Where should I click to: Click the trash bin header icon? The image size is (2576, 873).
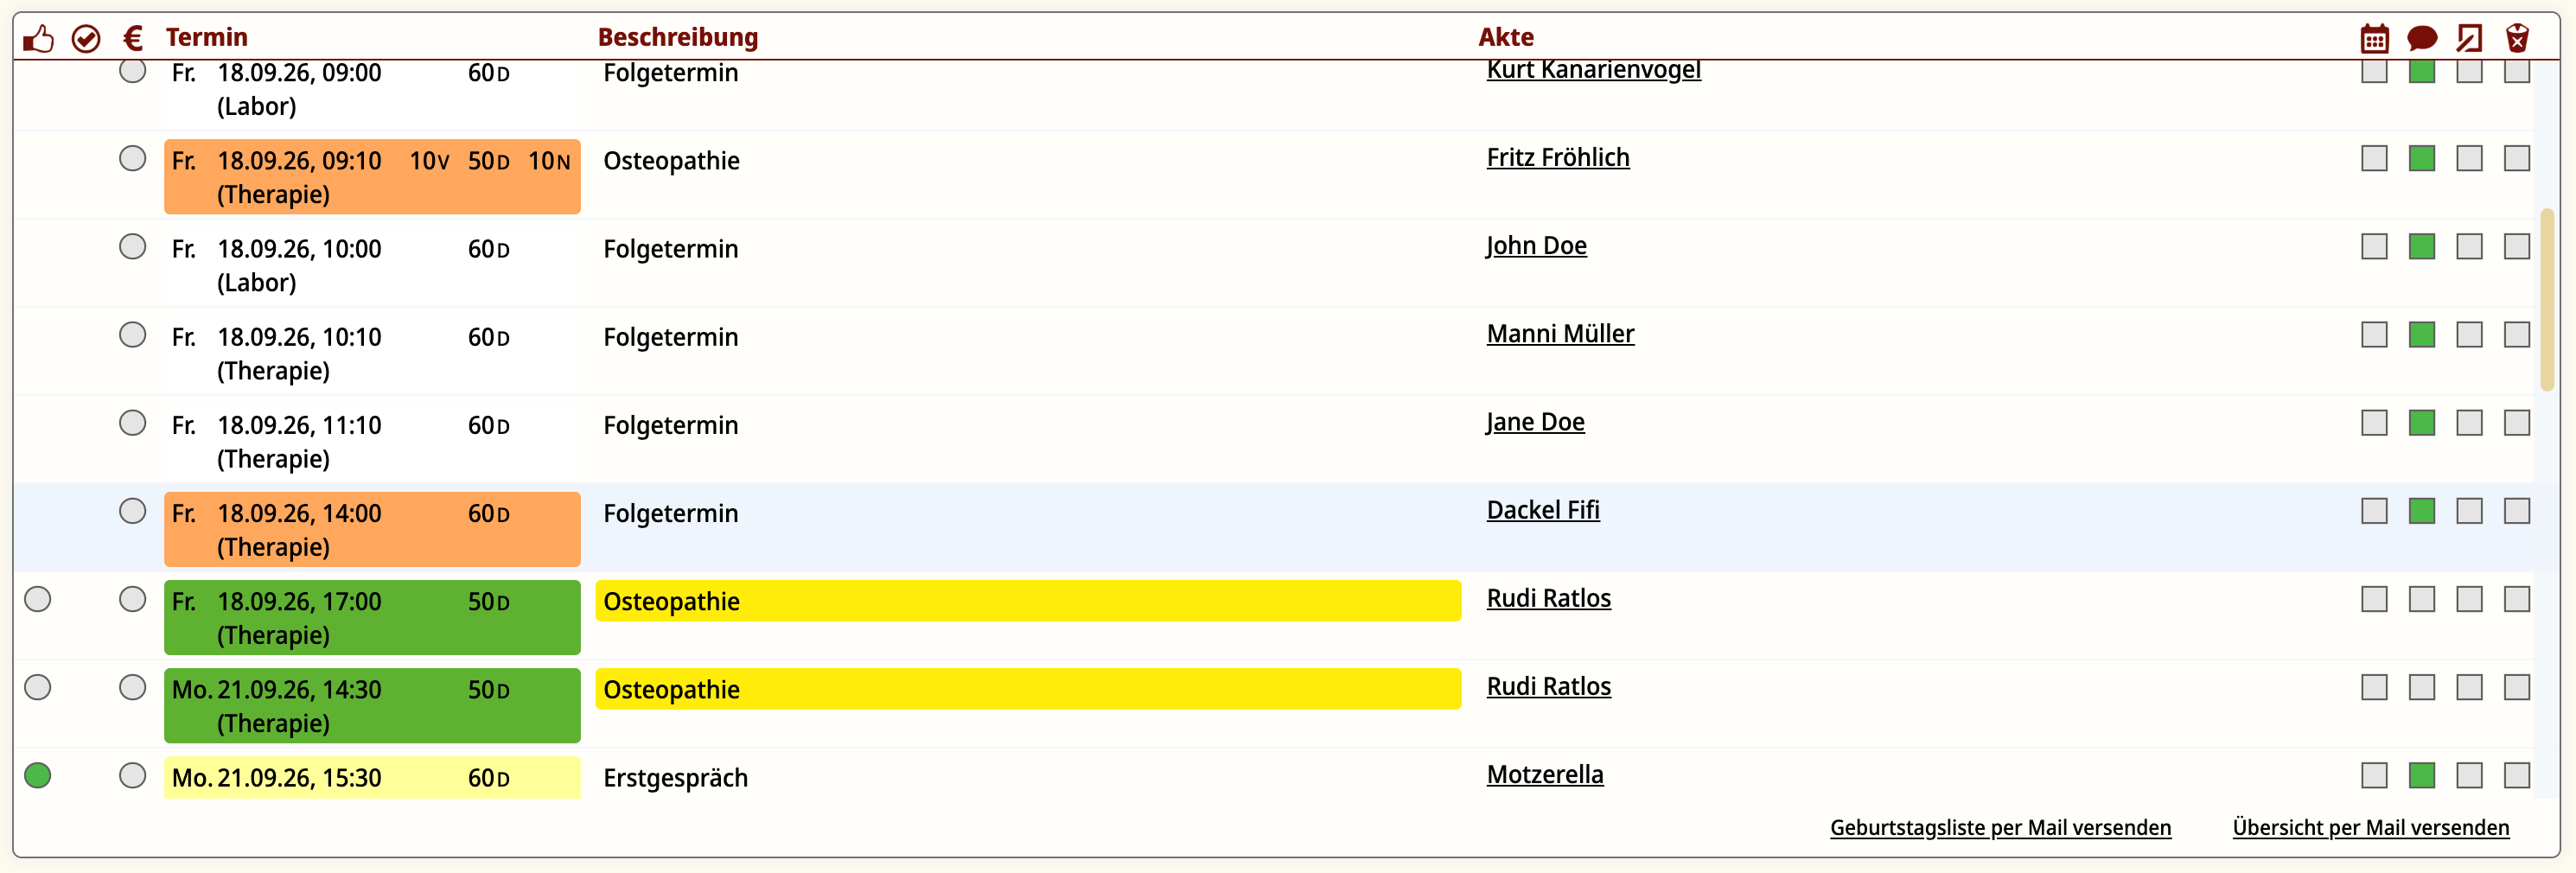tap(2517, 38)
